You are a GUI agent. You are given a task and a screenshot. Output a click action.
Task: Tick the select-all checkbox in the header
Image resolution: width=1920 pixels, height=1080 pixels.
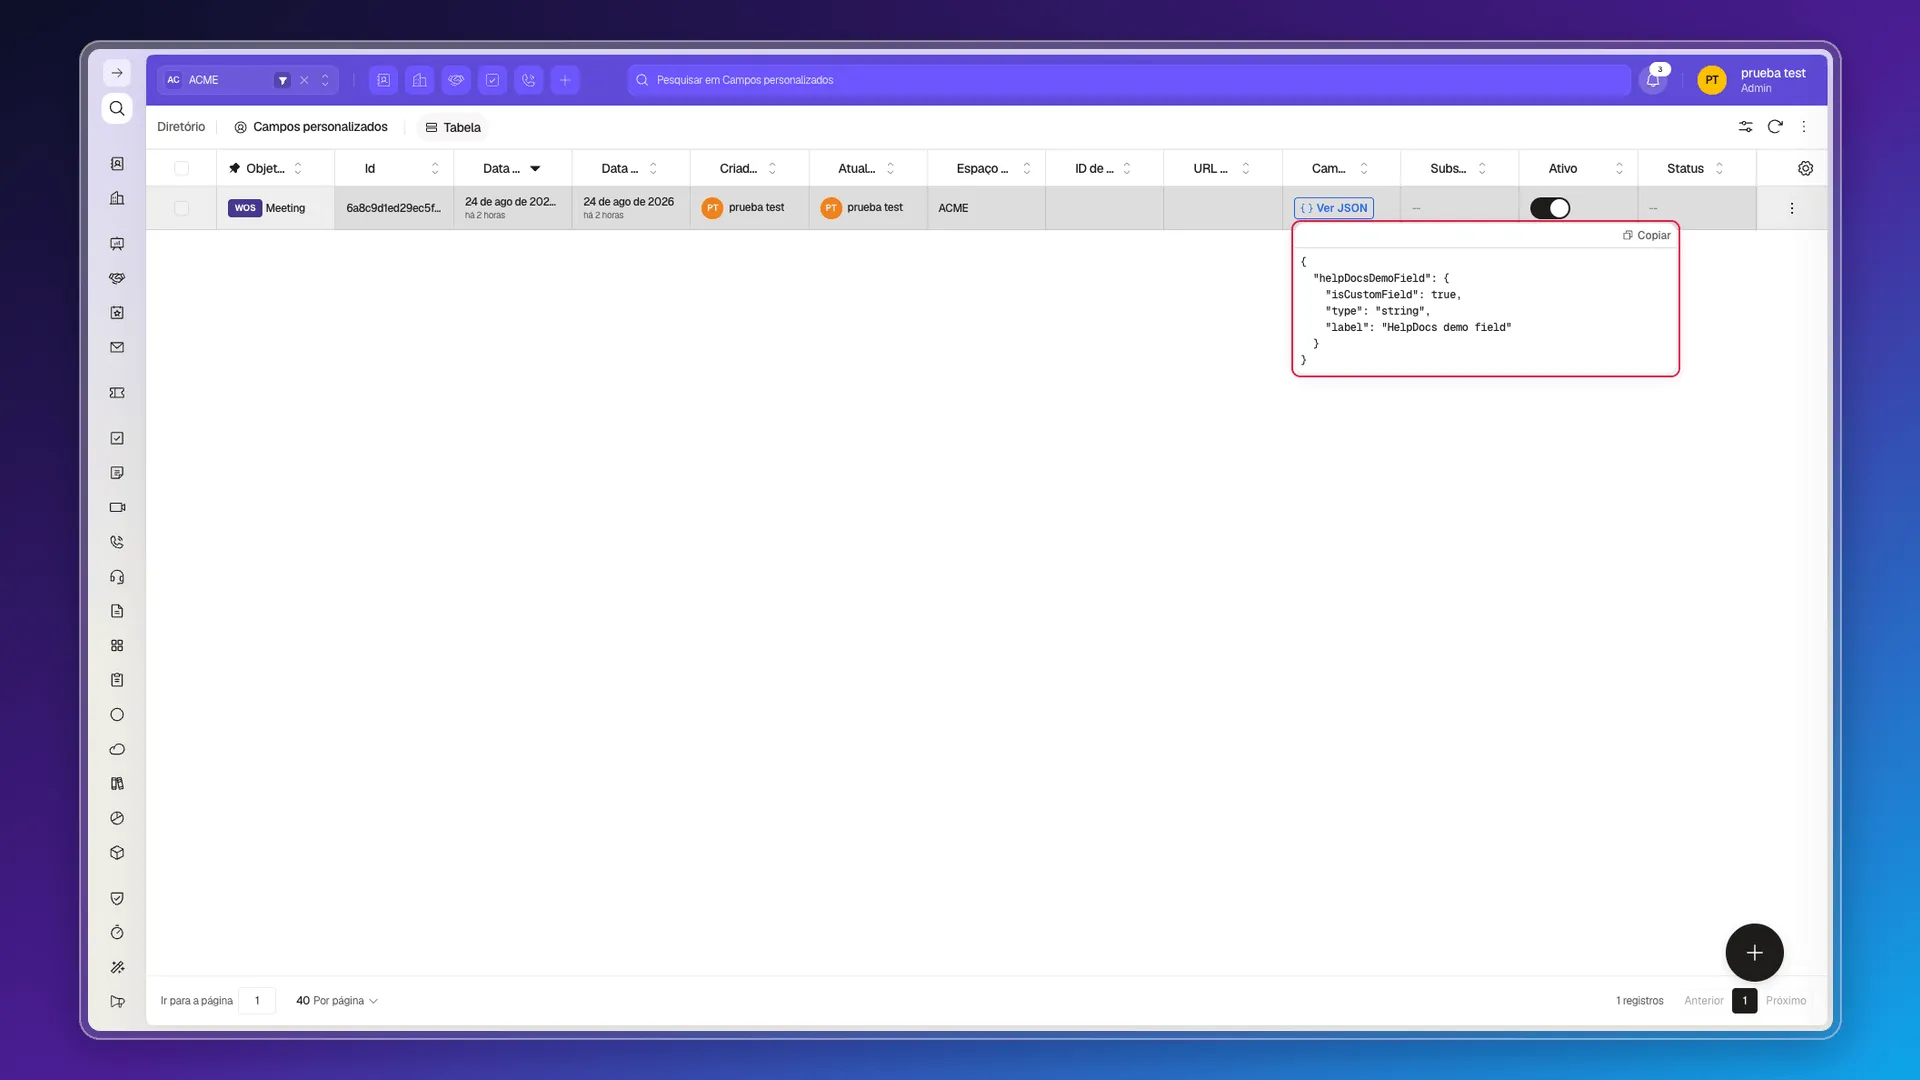181,168
